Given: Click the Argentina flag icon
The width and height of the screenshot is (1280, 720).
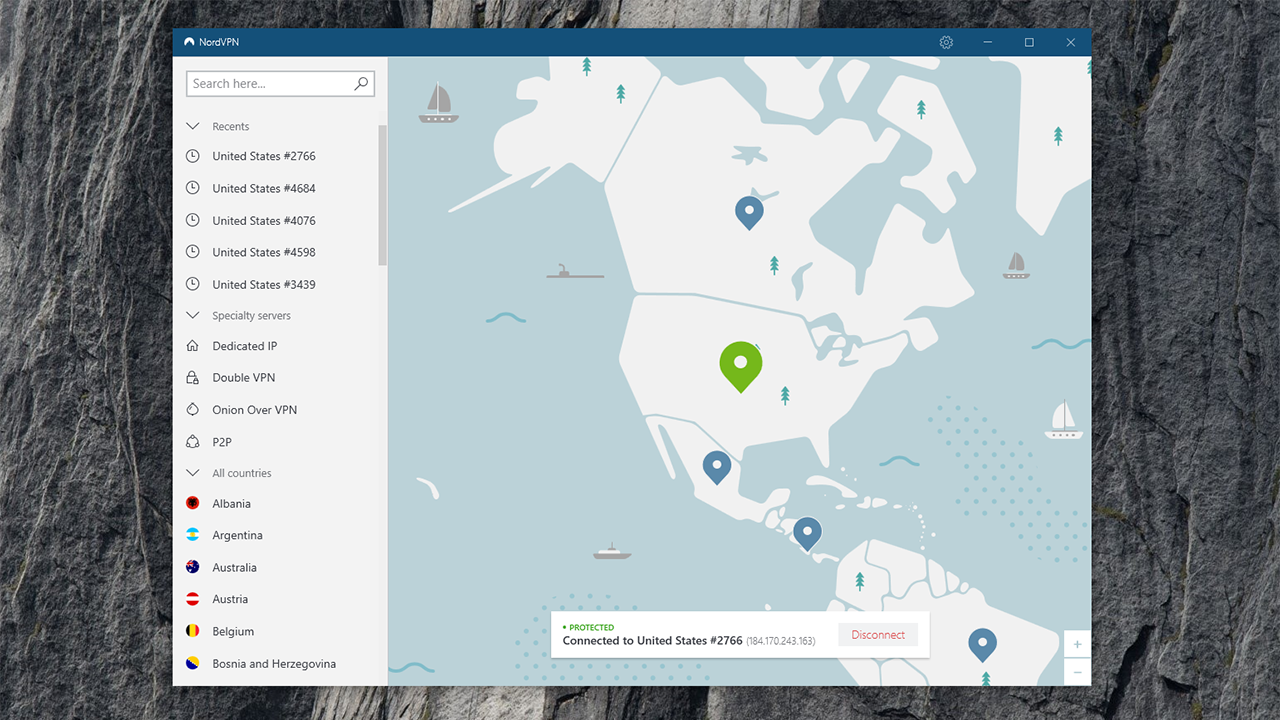Looking at the screenshot, I should click(193, 535).
